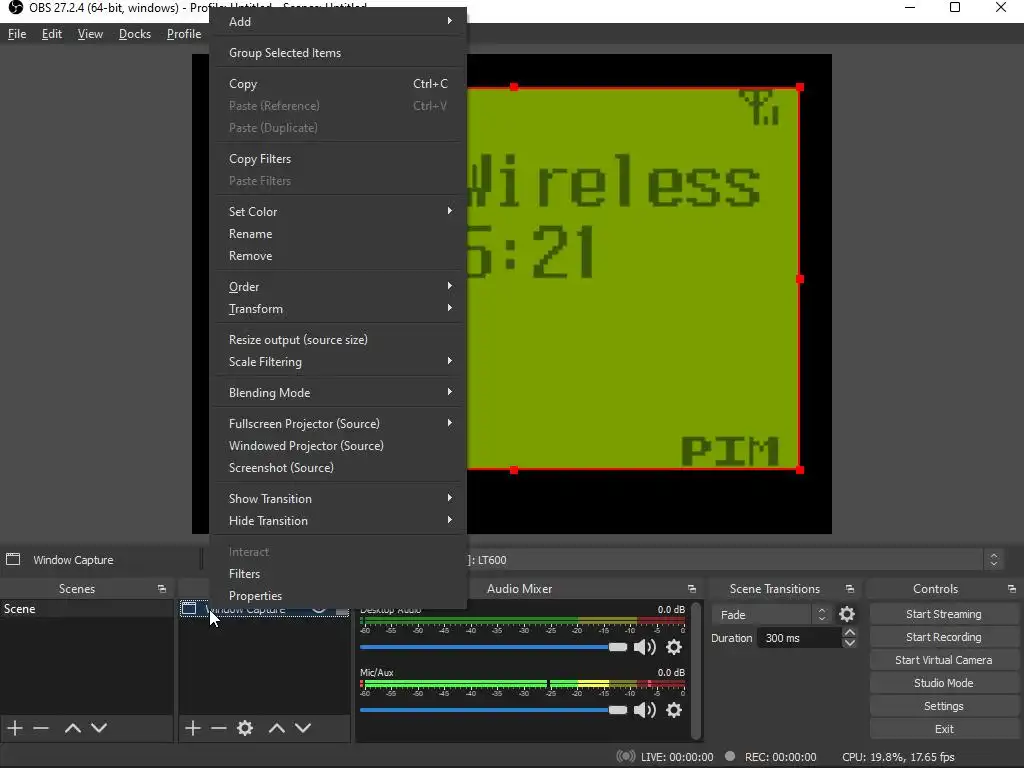Open Desktop Audio settings gear
1024x768 pixels.
click(x=674, y=647)
